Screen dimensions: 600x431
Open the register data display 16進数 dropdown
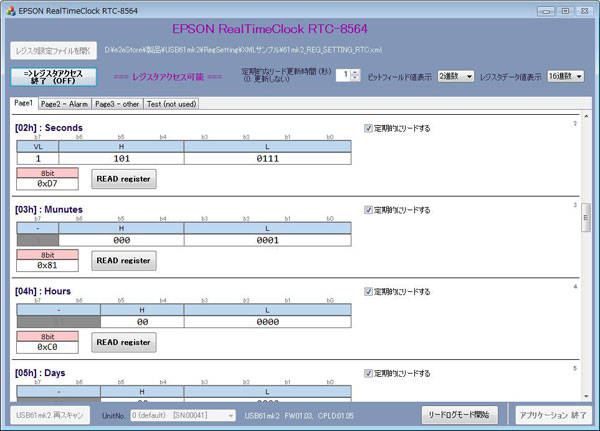click(566, 77)
